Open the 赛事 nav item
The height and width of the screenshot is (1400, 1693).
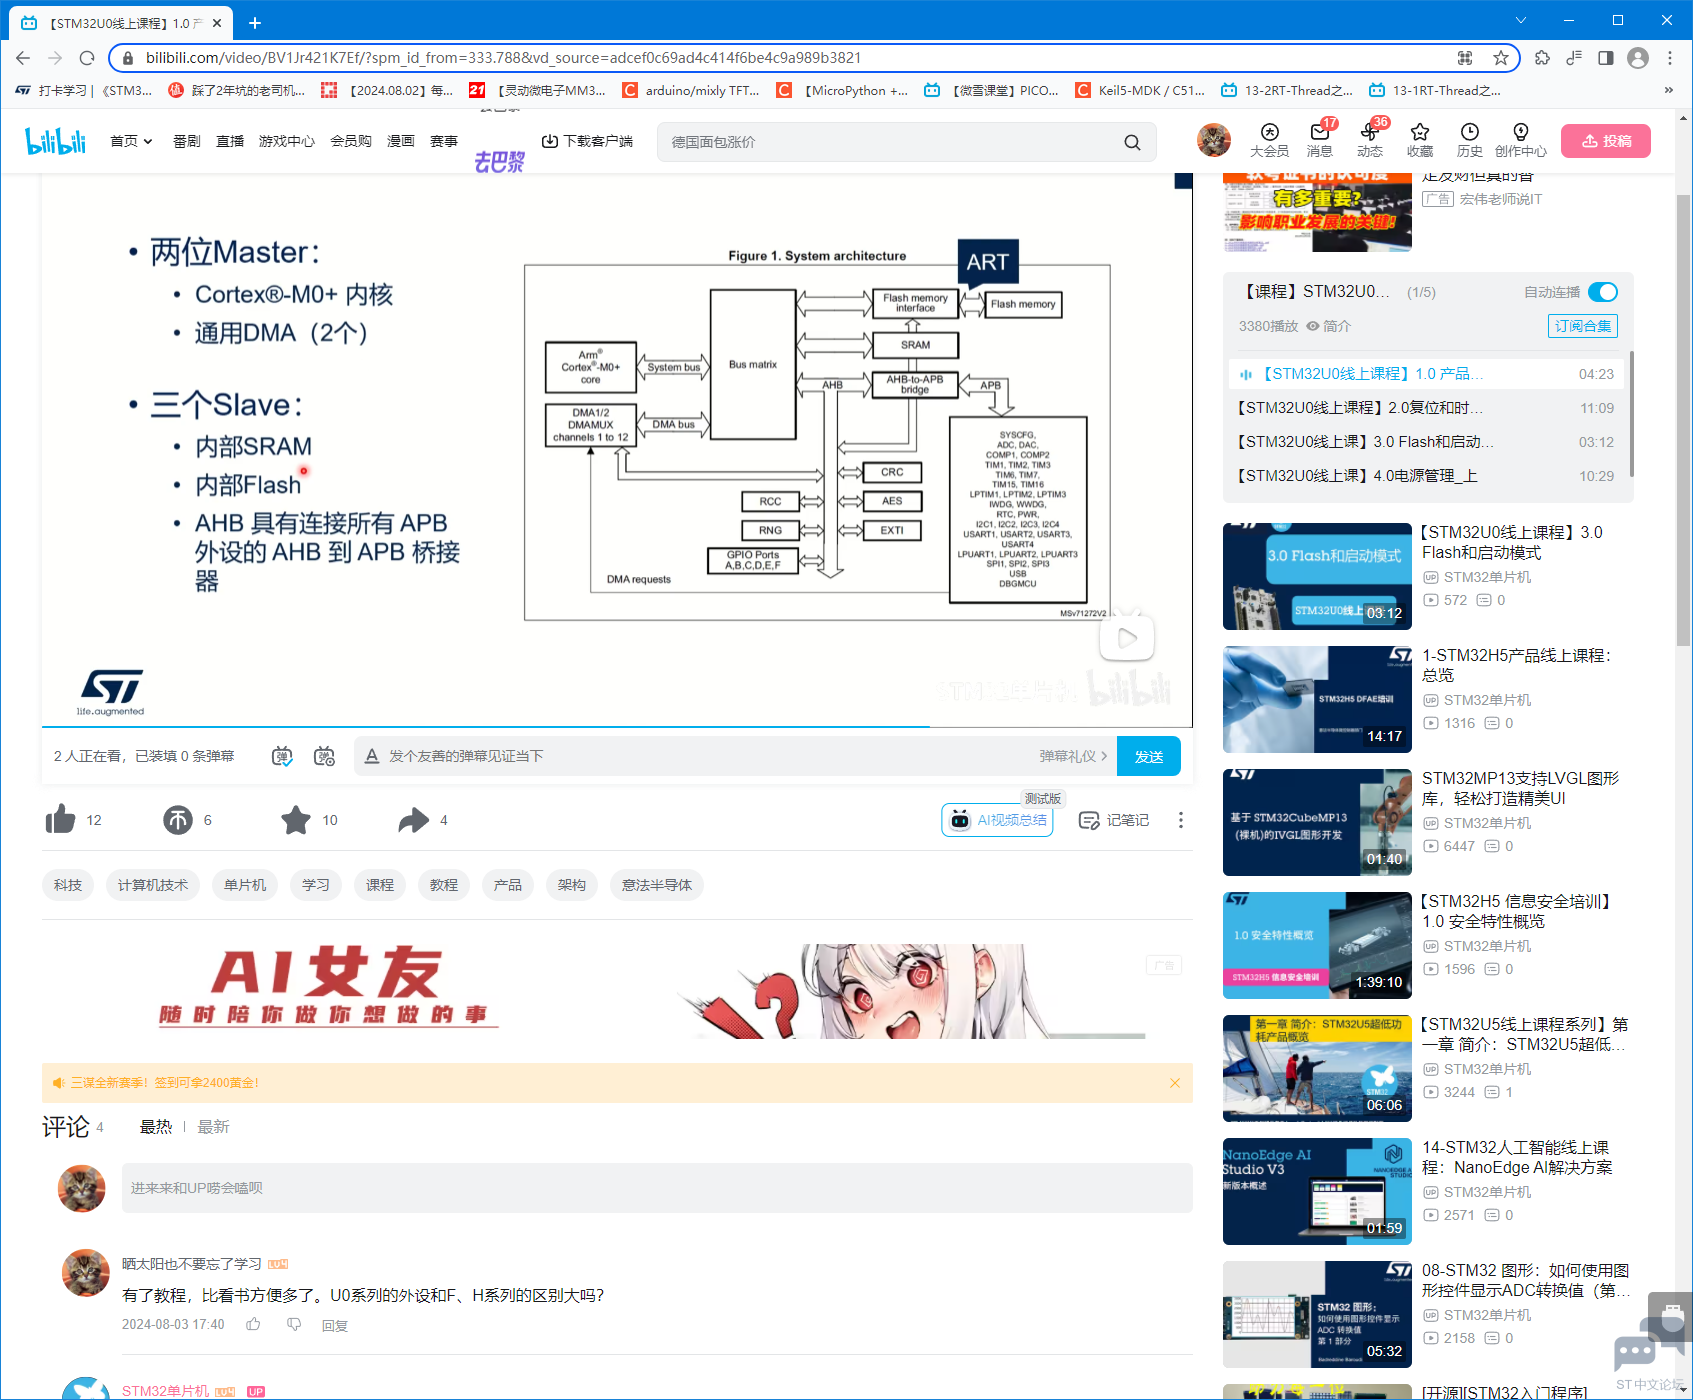[x=444, y=141]
